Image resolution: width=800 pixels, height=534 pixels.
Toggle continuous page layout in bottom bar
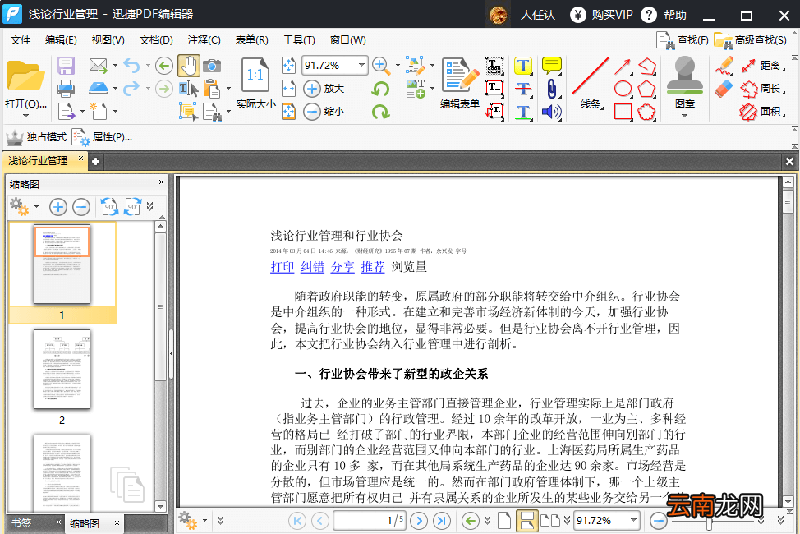pyautogui.click(x=527, y=521)
